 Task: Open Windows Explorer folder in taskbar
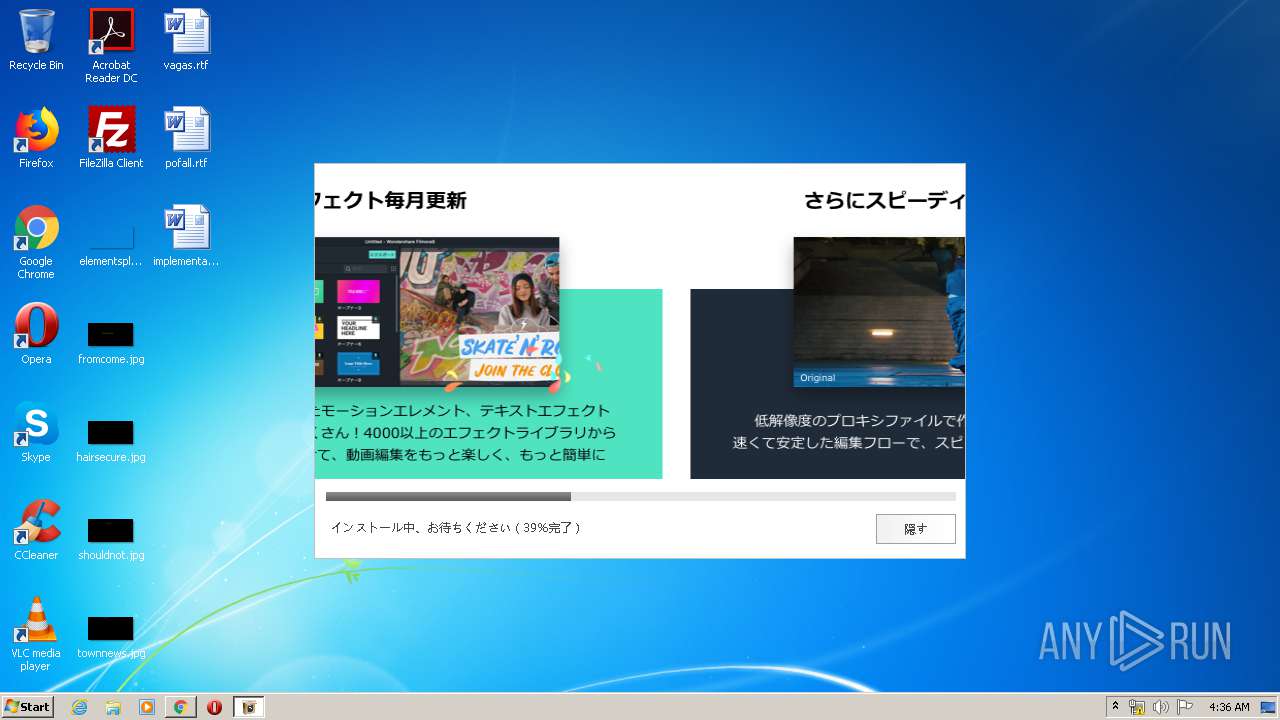(x=113, y=707)
